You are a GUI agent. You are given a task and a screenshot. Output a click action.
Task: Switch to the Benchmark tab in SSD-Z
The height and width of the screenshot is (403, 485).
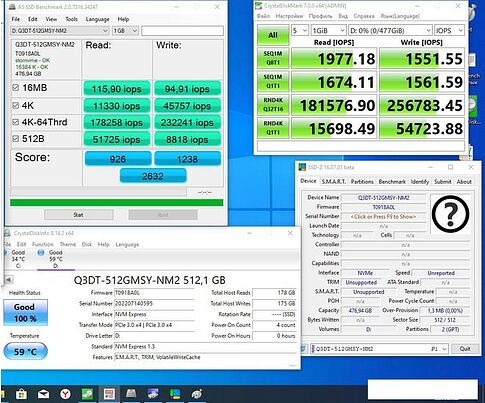(x=392, y=182)
